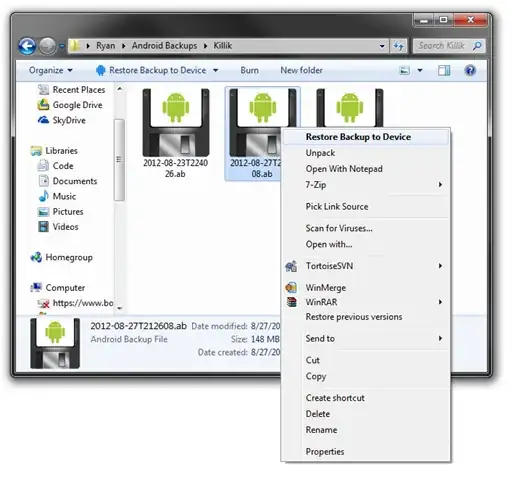The image size is (516, 480).
Task: Click New folder in the toolbar
Action: (x=301, y=70)
